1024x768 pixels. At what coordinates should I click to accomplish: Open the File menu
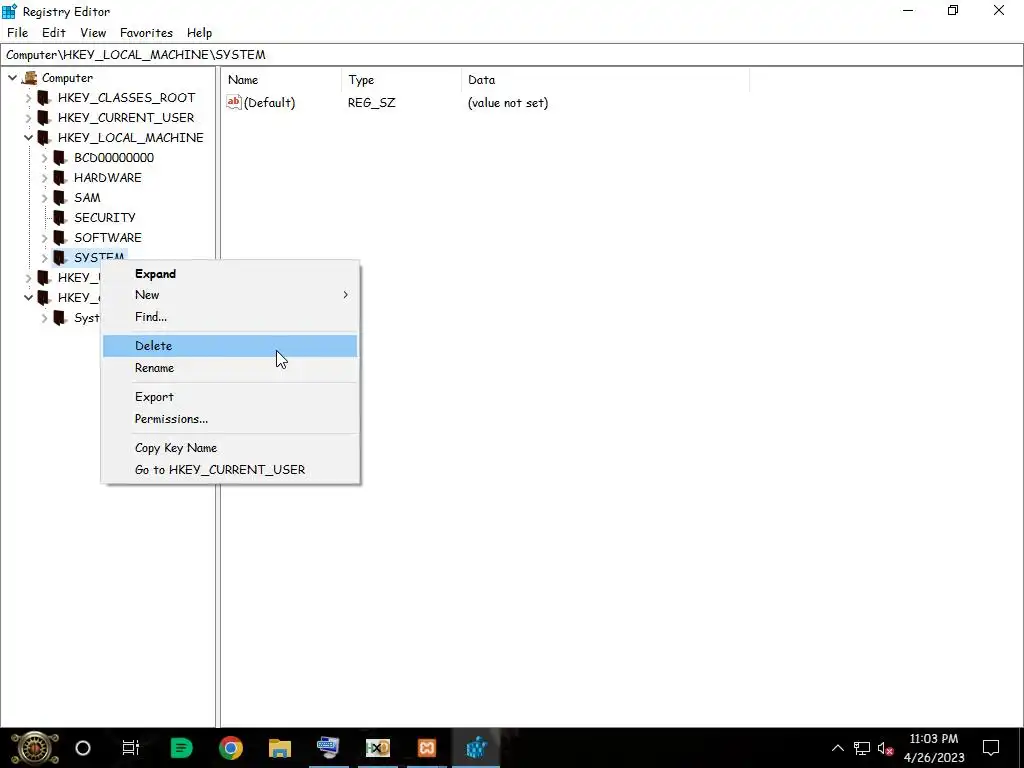tap(18, 33)
